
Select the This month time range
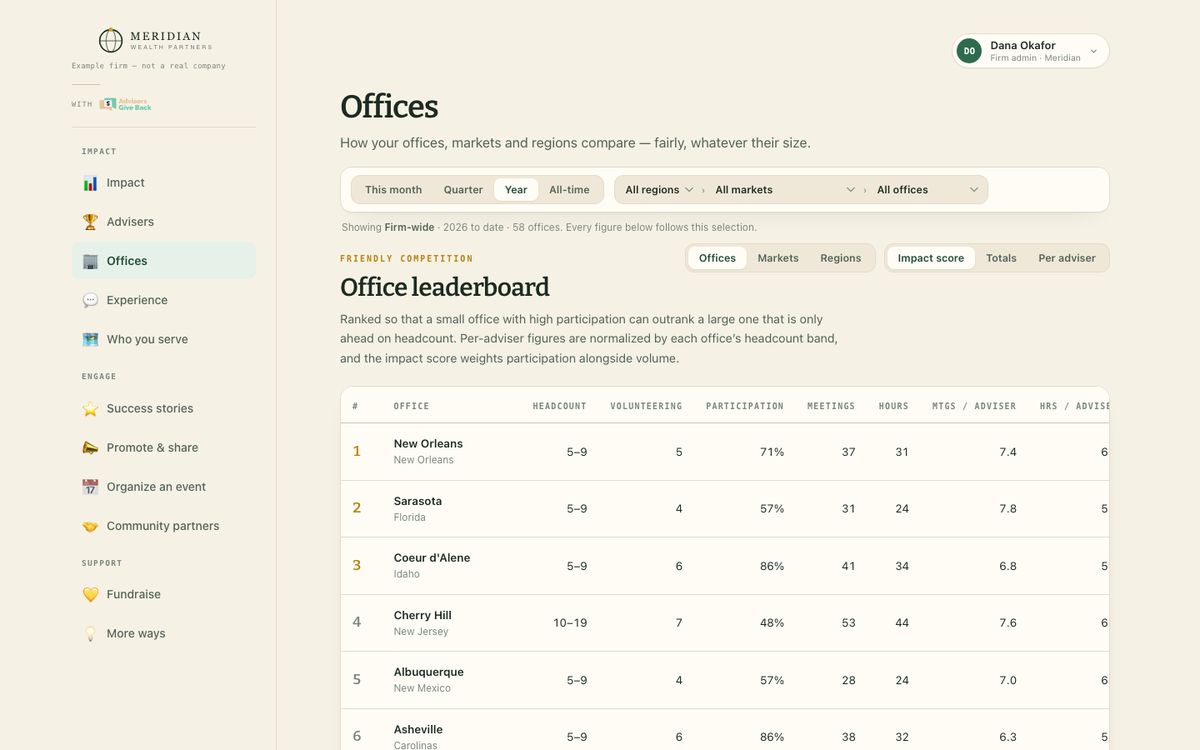tap(393, 190)
